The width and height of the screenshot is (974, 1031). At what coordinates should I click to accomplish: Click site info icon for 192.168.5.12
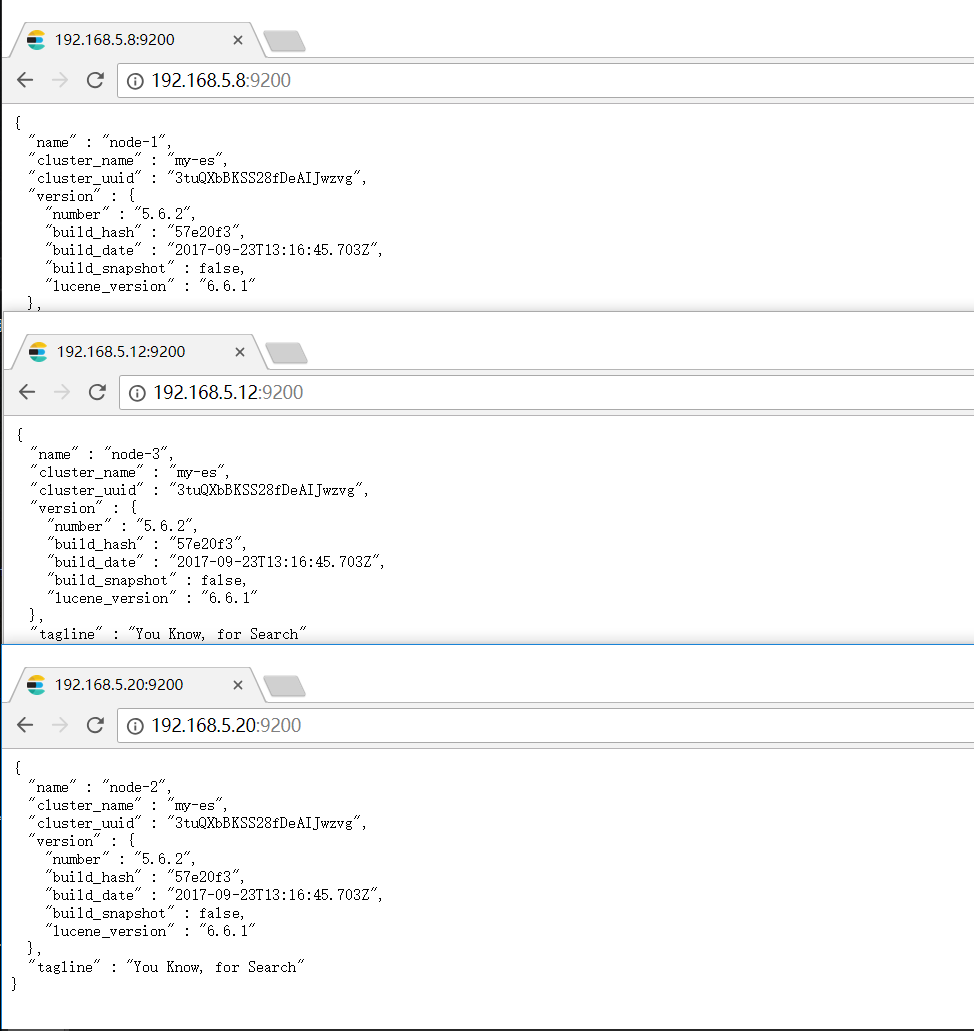pos(138,392)
